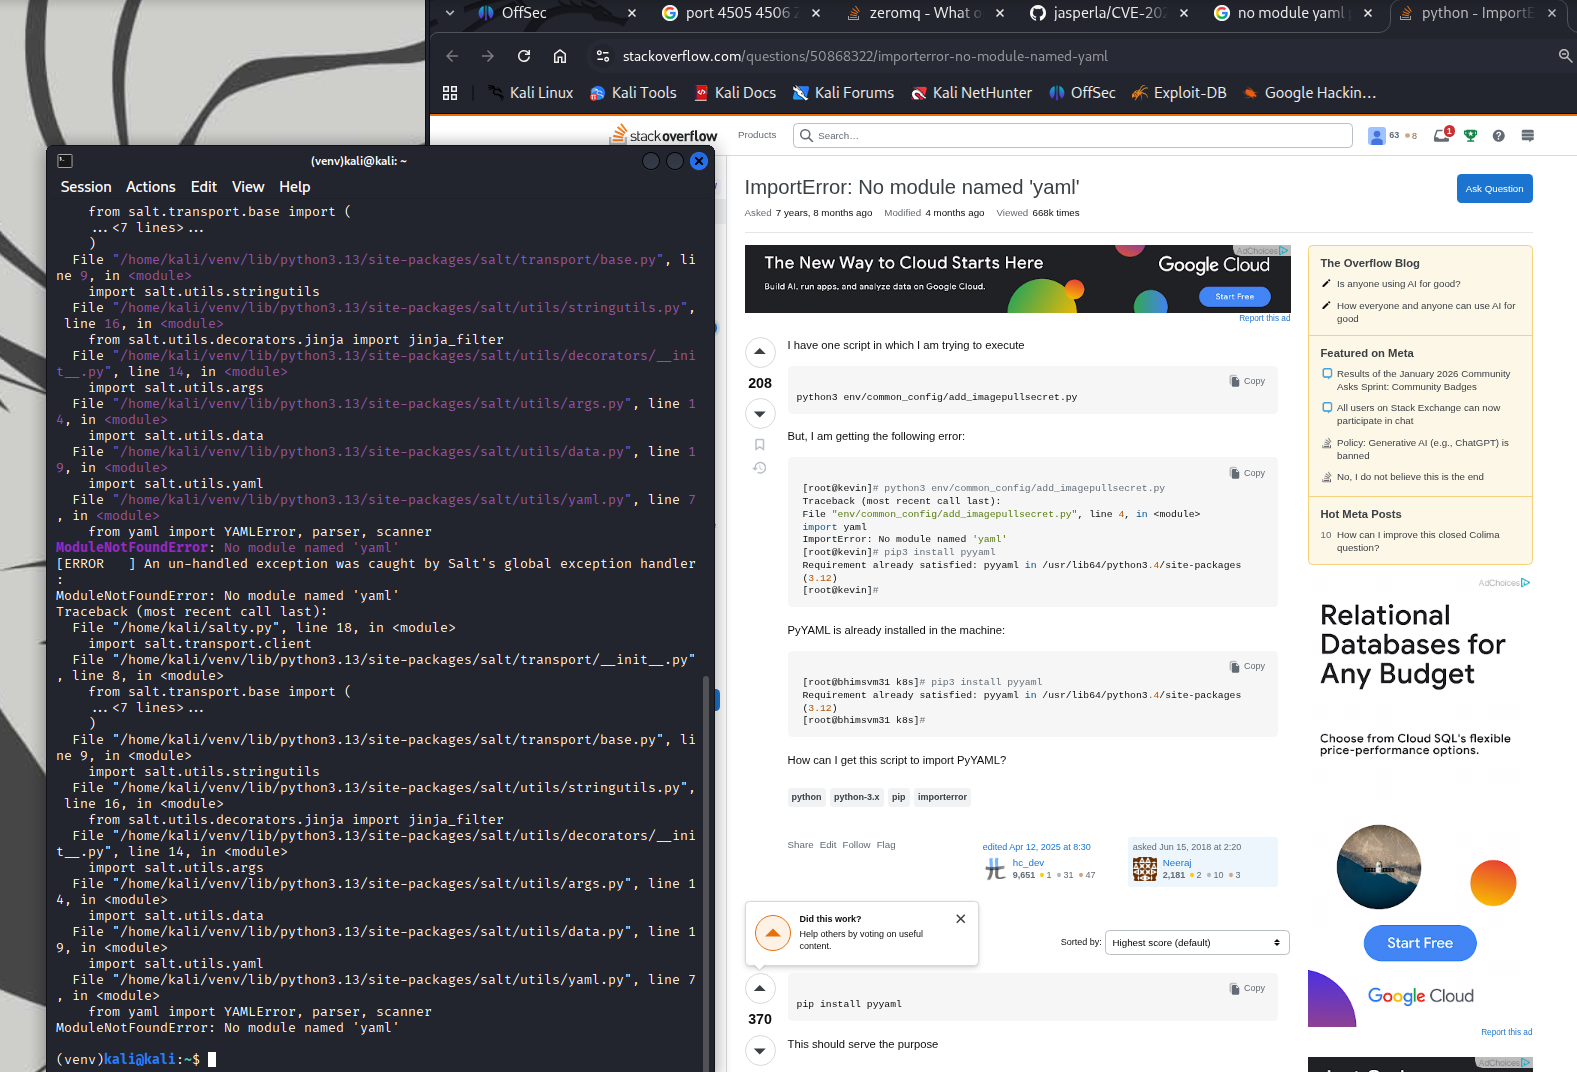Image resolution: width=1577 pixels, height=1072 pixels.
Task: Toggle Follow on the question
Action: (856, 845)
